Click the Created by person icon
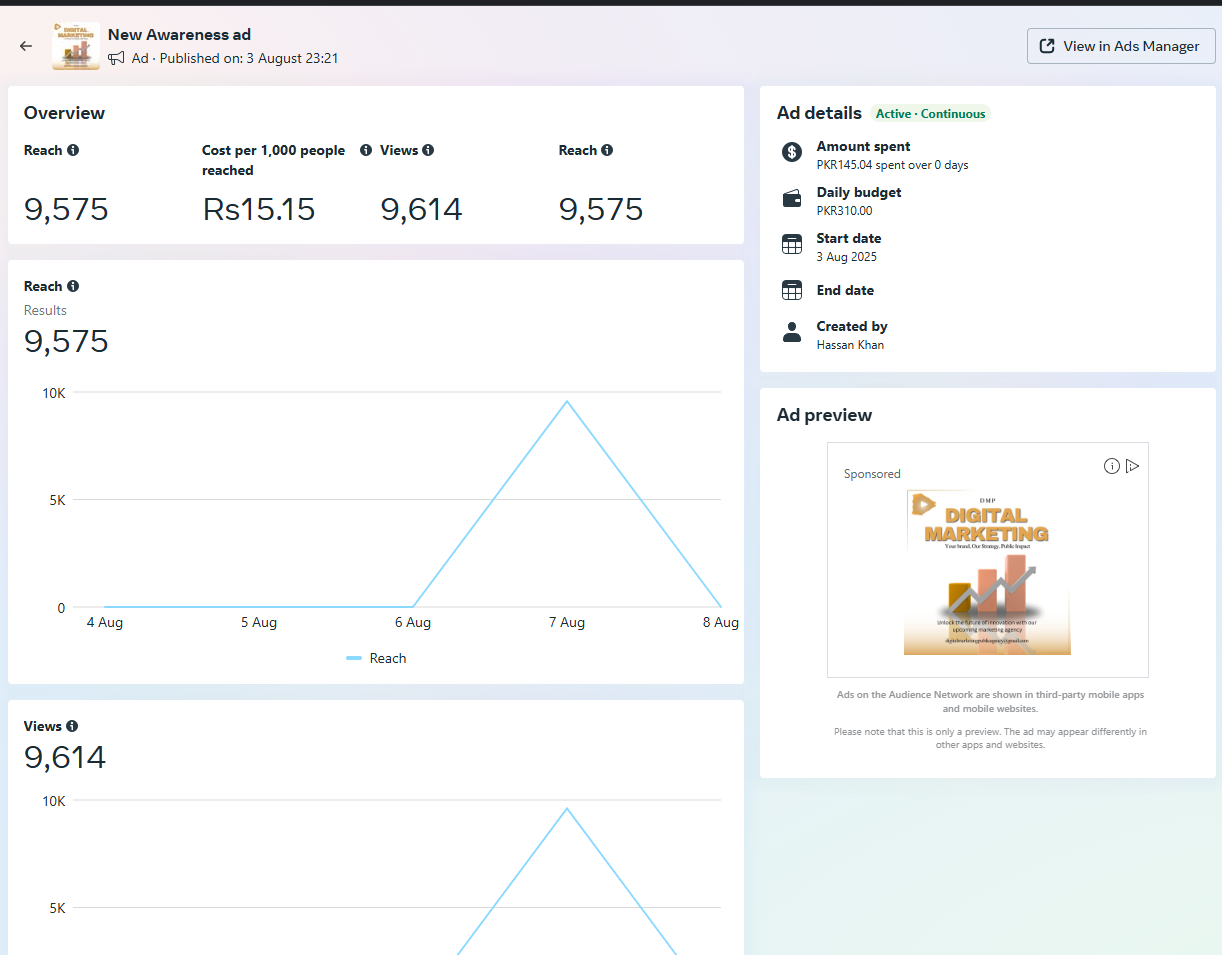The image size is (1222, 955). [x=792, y=333]
